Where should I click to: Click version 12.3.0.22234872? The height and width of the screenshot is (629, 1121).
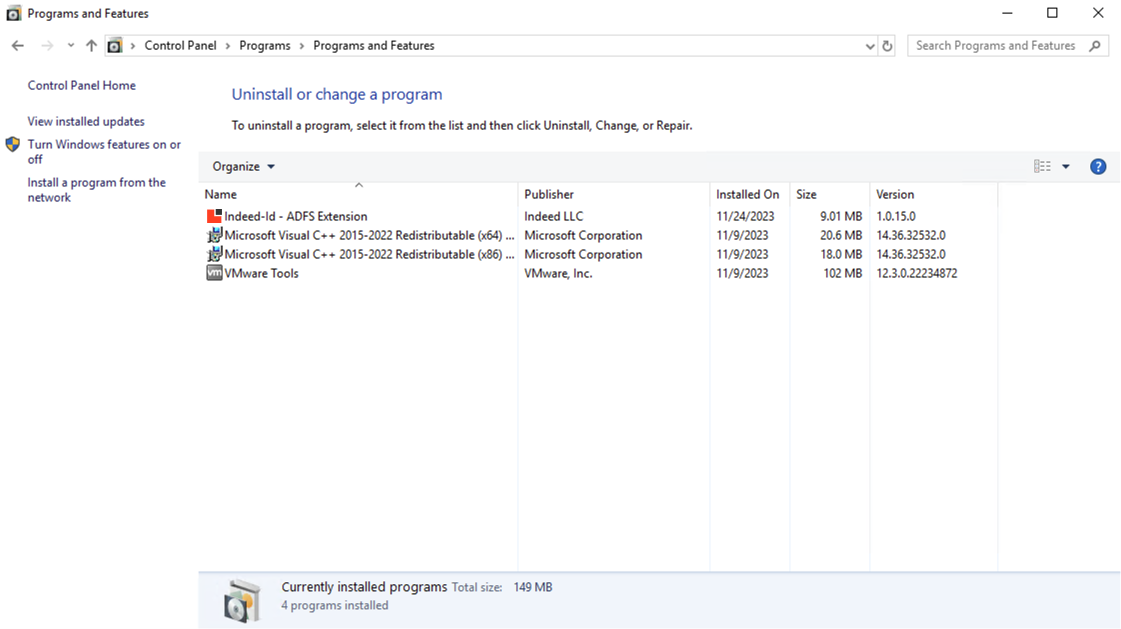click(x=917, y=273)
